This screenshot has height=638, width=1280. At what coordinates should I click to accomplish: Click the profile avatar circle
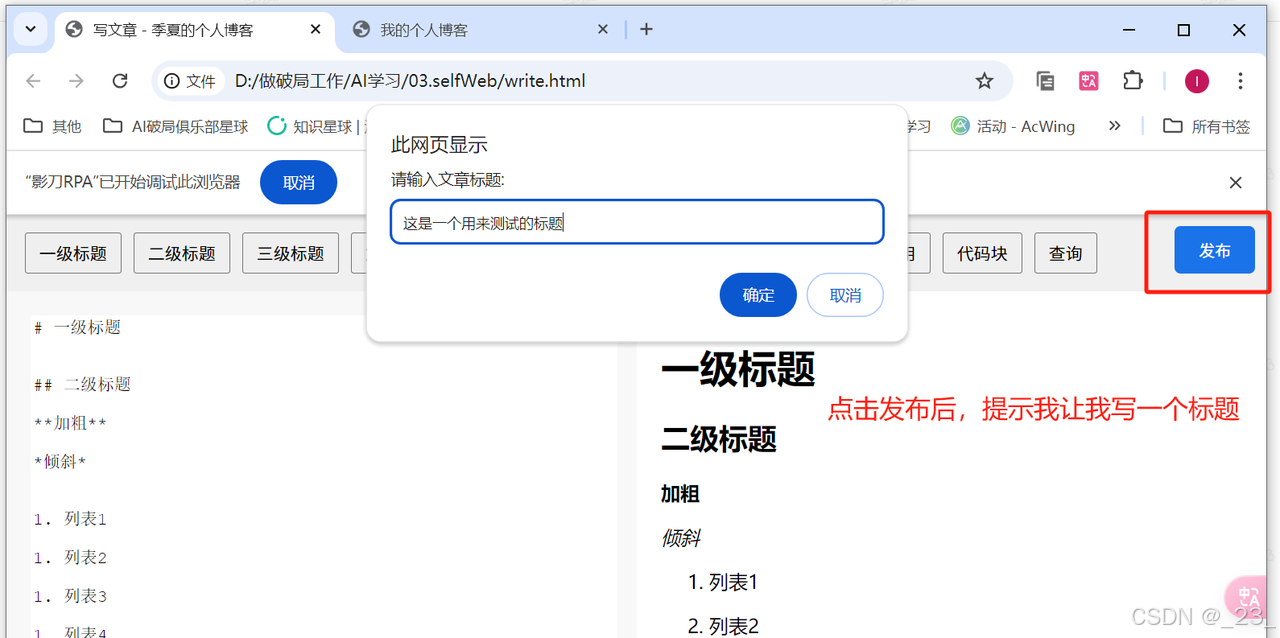pyautogui.click(x=1196, y=81)
